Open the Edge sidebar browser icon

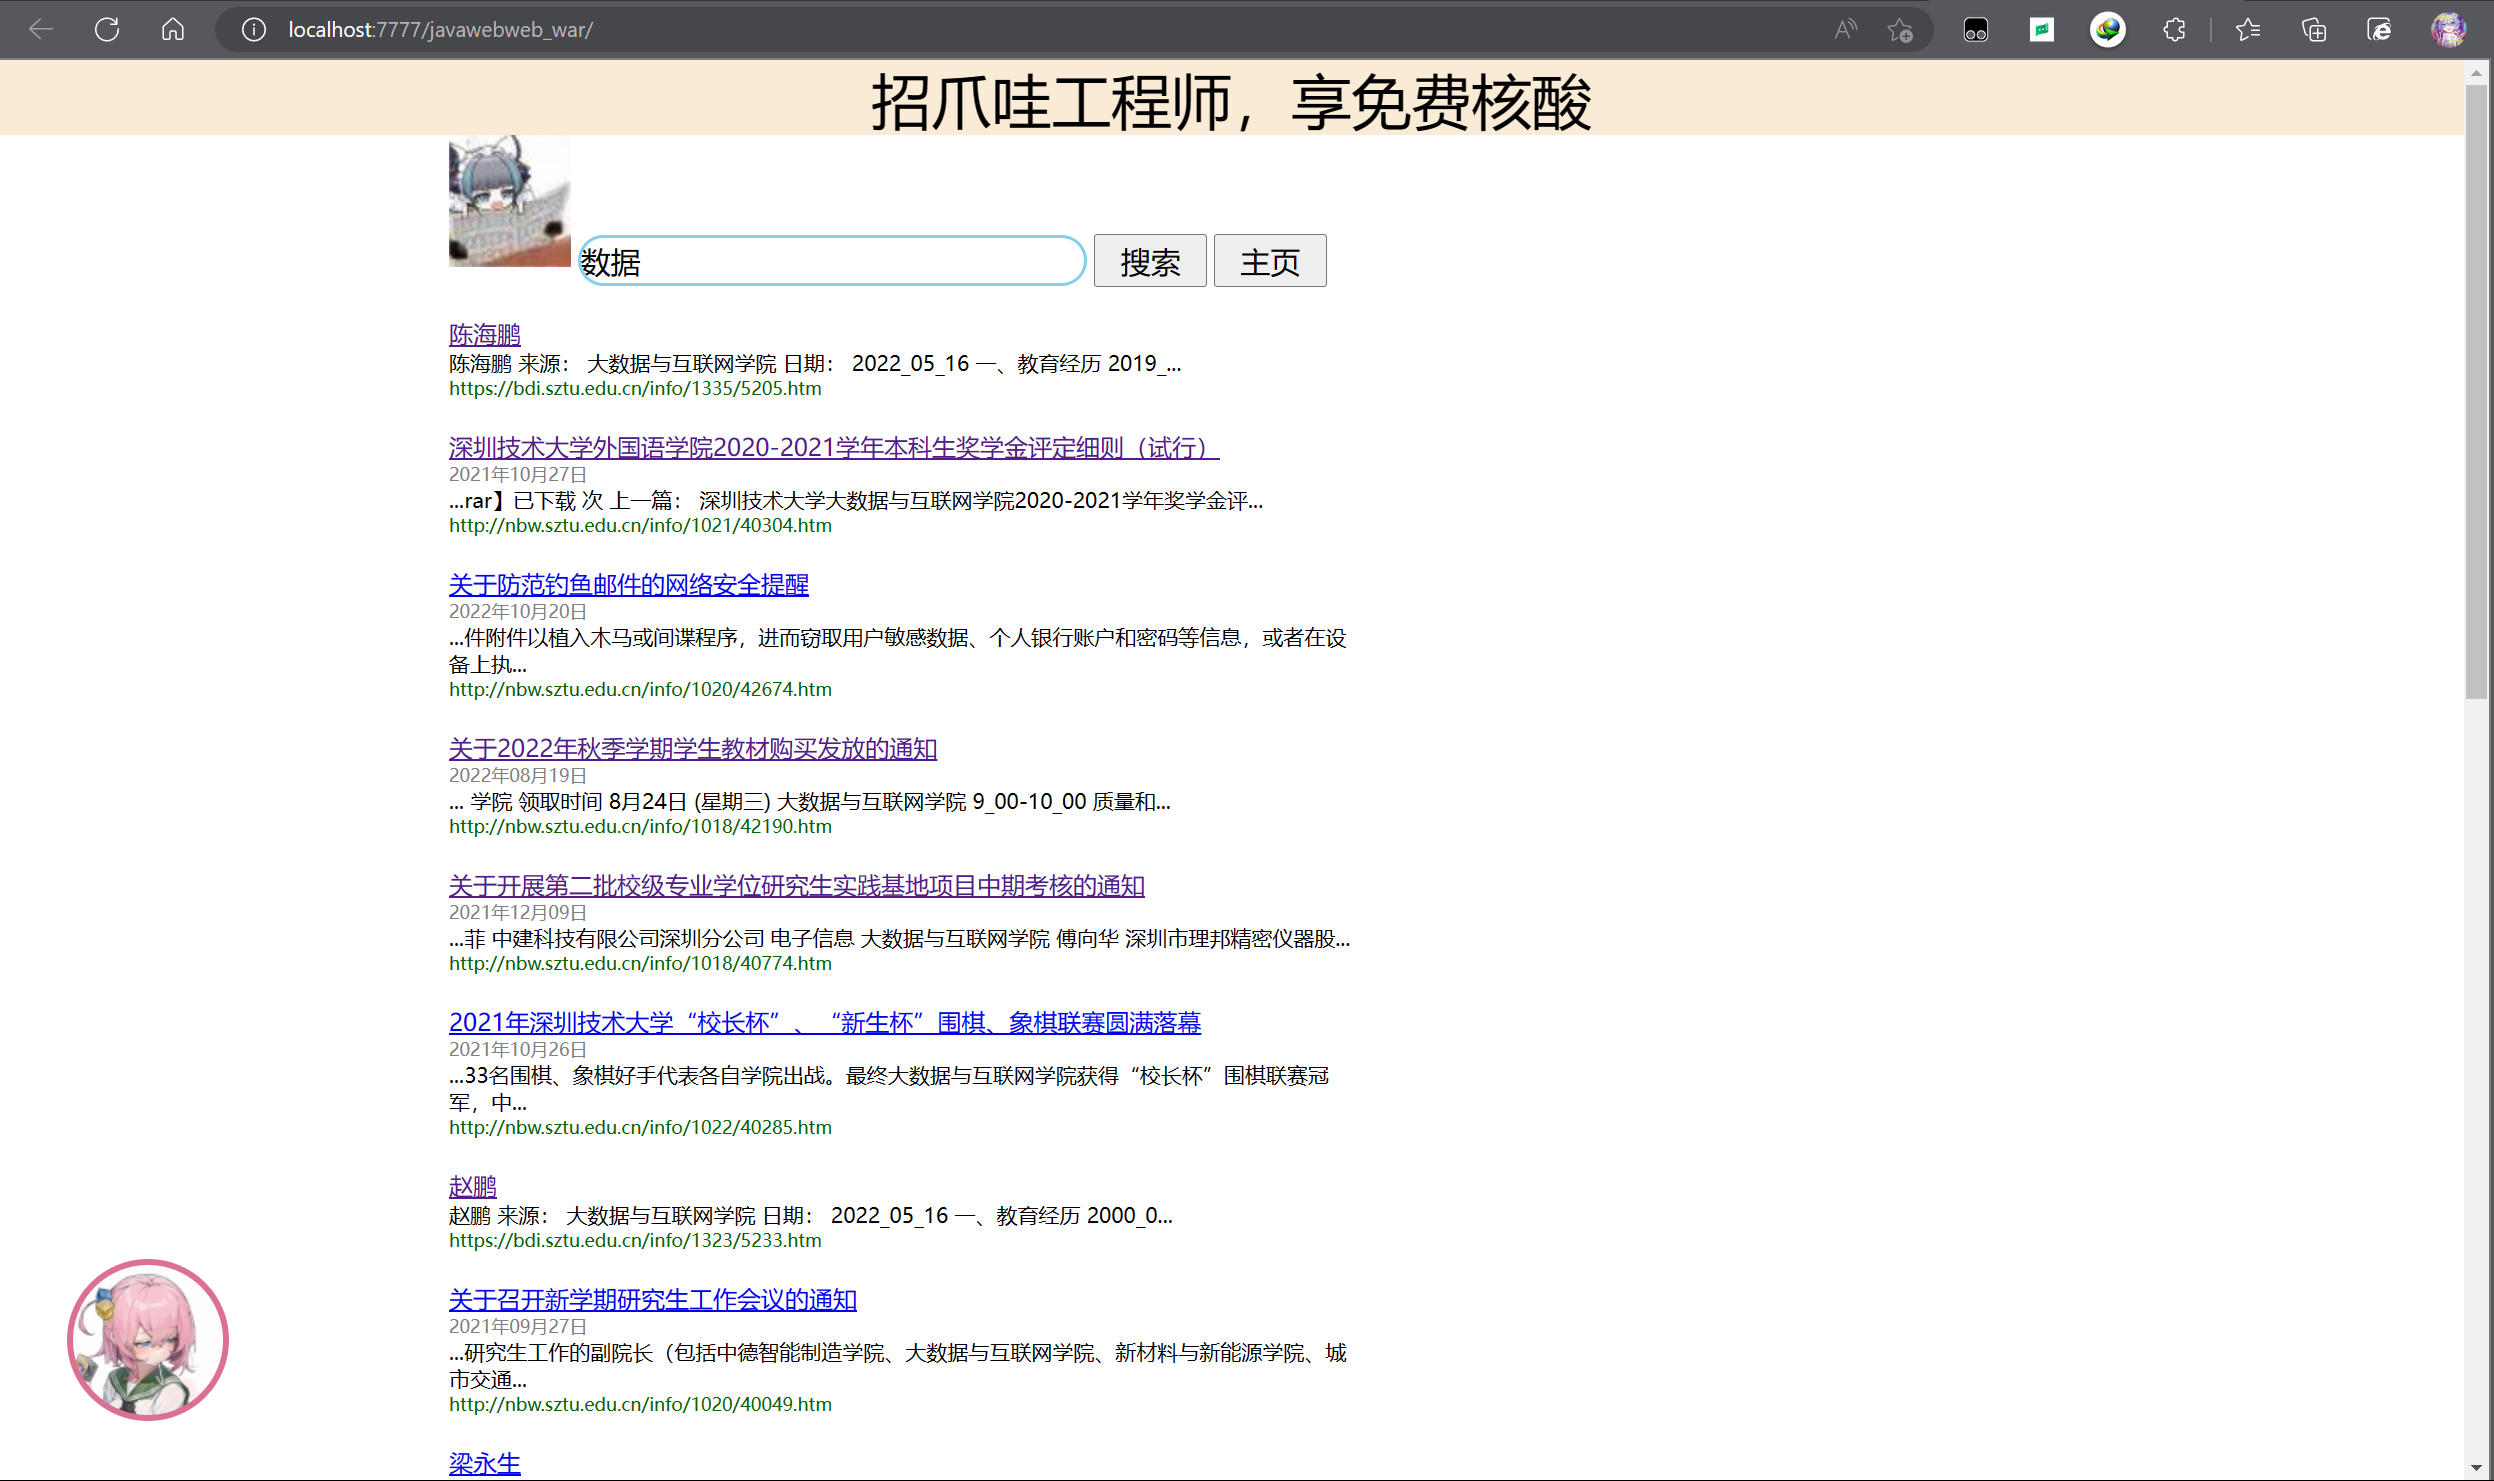point(2380,30)
